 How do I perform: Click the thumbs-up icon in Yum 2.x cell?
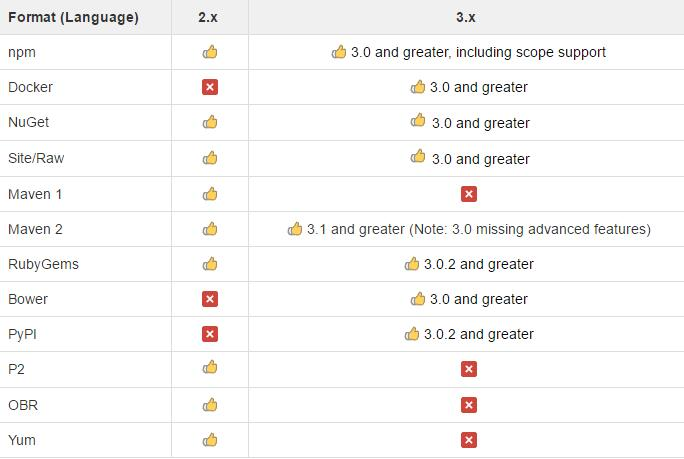click(210, 440)
